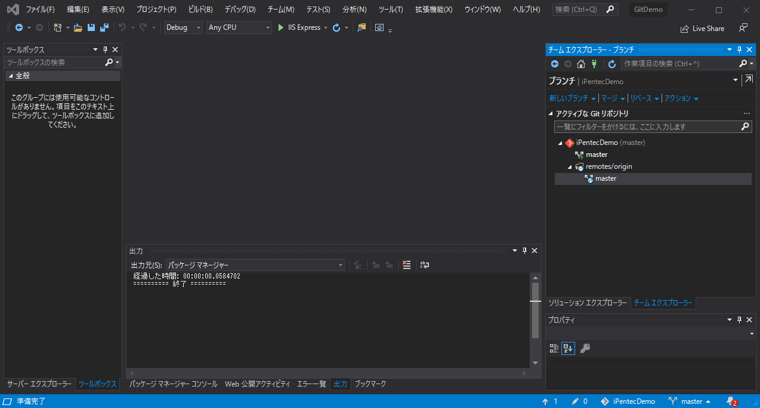Toggle Word Wrap icon in Output panel
The width and height of the screenshot is (760, 408).
pos(425,265)
